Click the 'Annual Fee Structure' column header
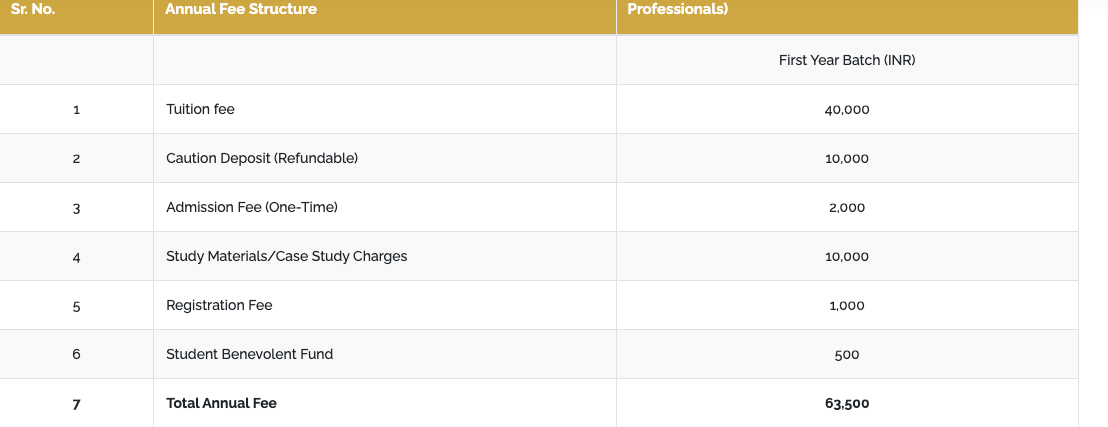The height and width of the screenshot is (427, 1108). [241, 9]
